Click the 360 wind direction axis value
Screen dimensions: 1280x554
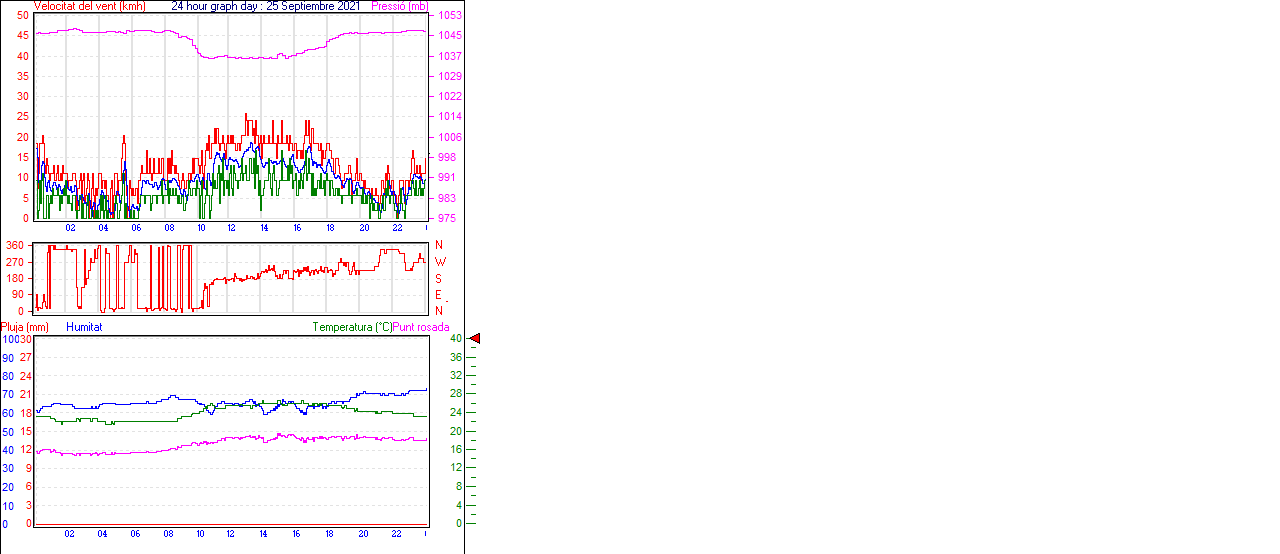[15, 245]
